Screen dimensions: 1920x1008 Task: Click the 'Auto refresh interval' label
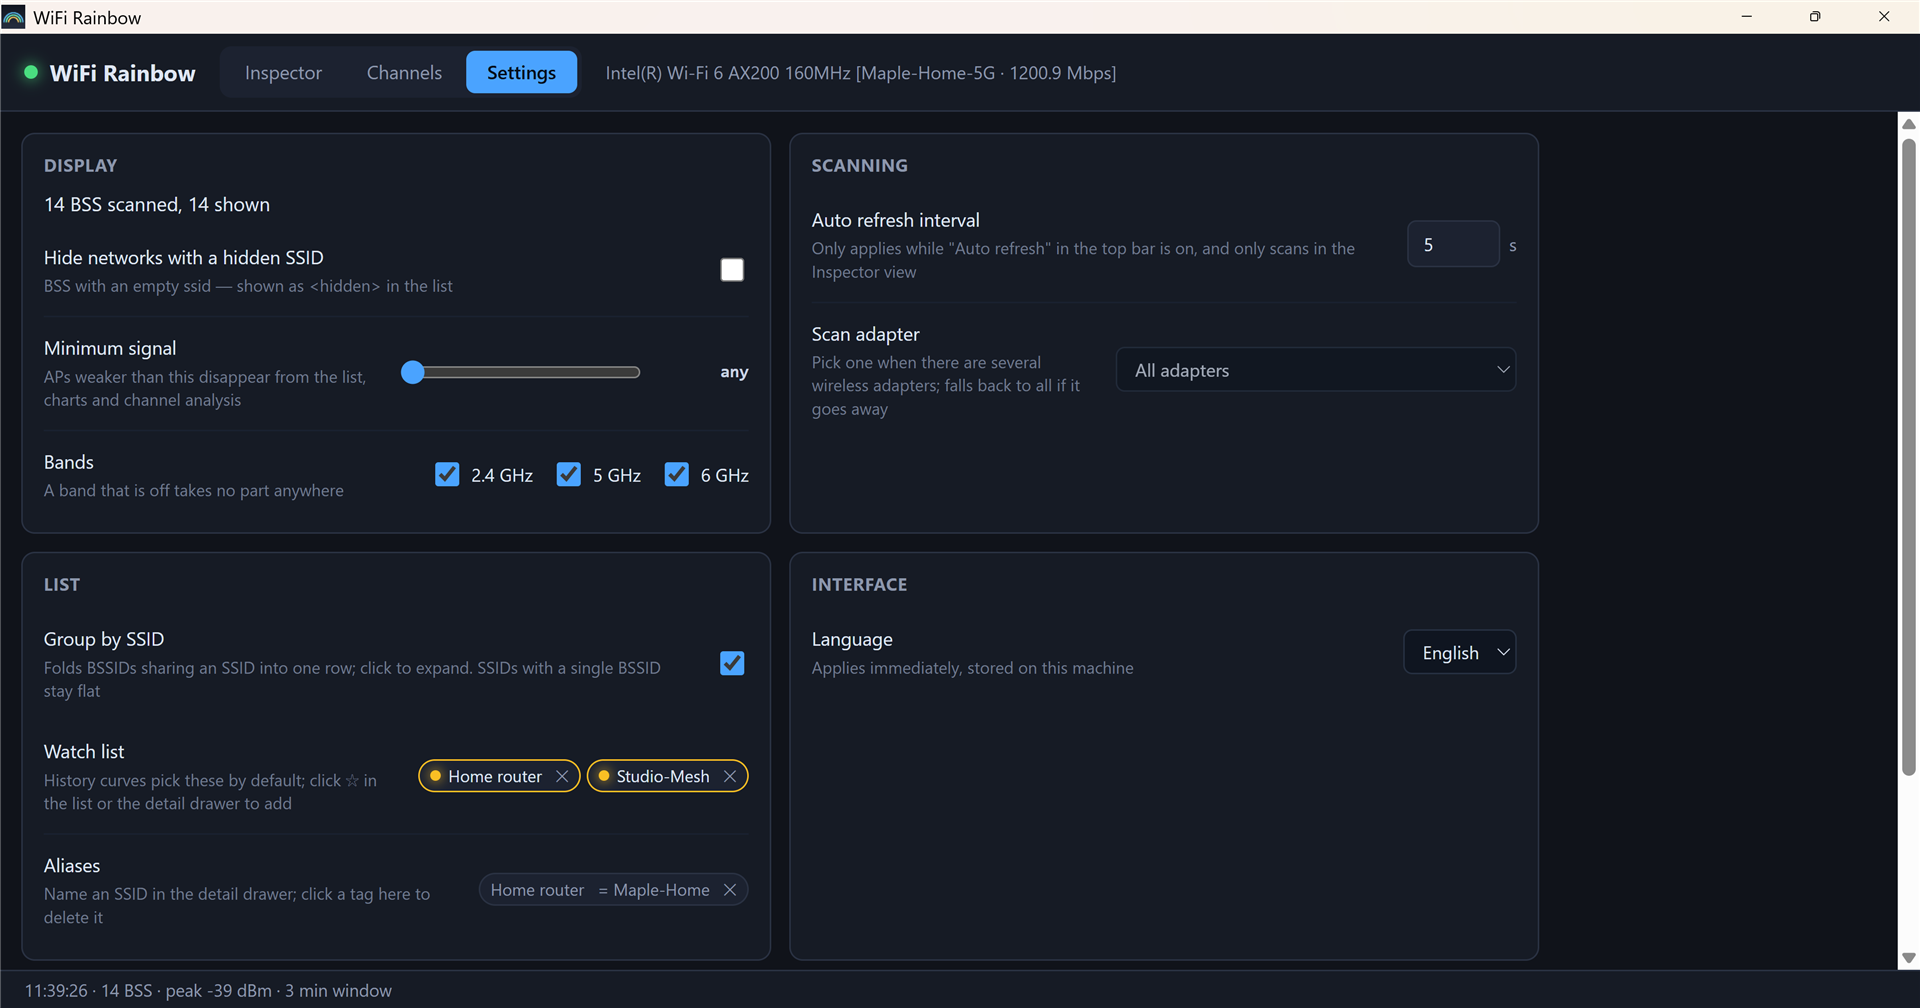pos(895,220)
